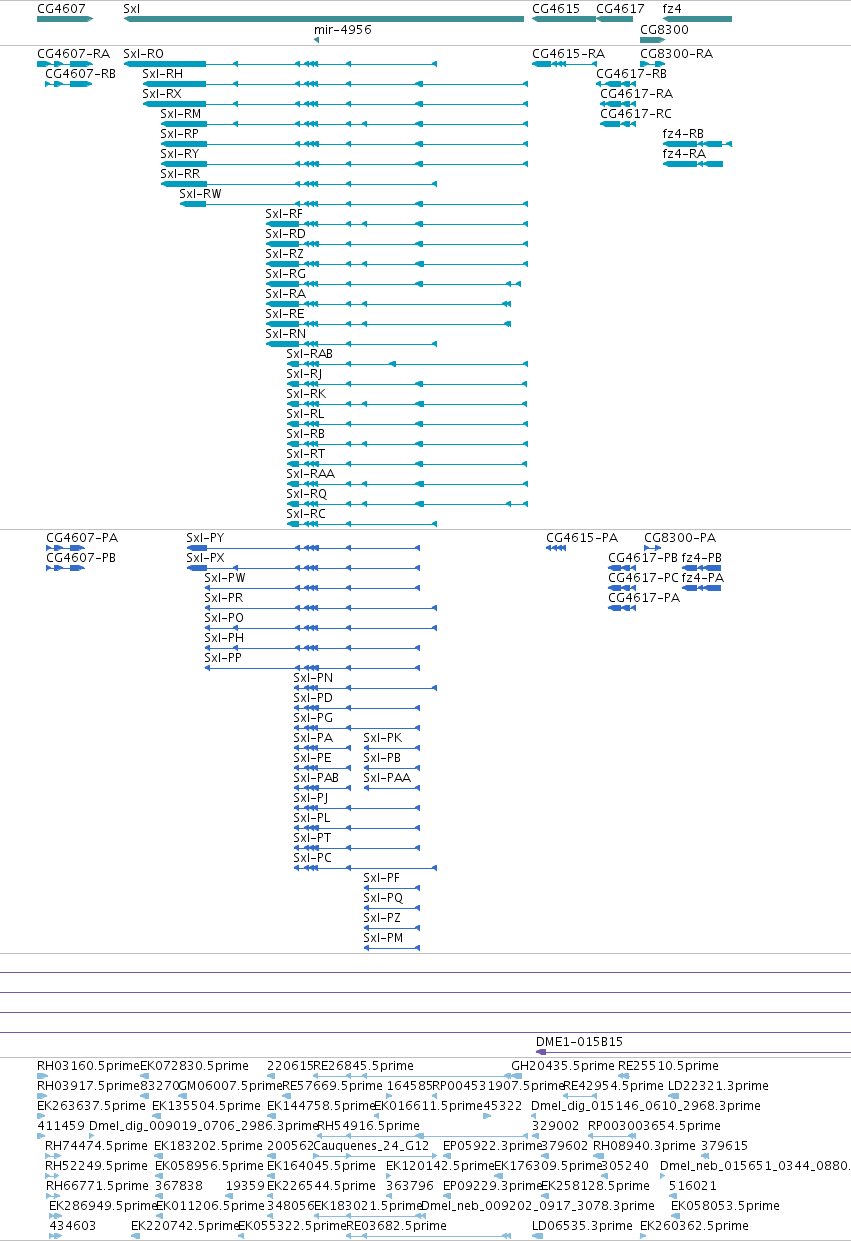Select transcript Sxl-RK
This screenshot has width=851, height=1241.
(x=306, y=394)
